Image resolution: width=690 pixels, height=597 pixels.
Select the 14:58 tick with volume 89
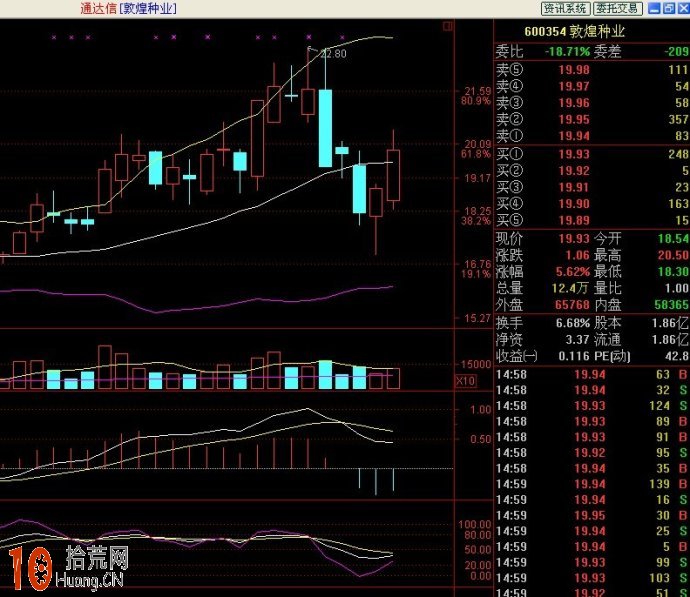[592, 422]
